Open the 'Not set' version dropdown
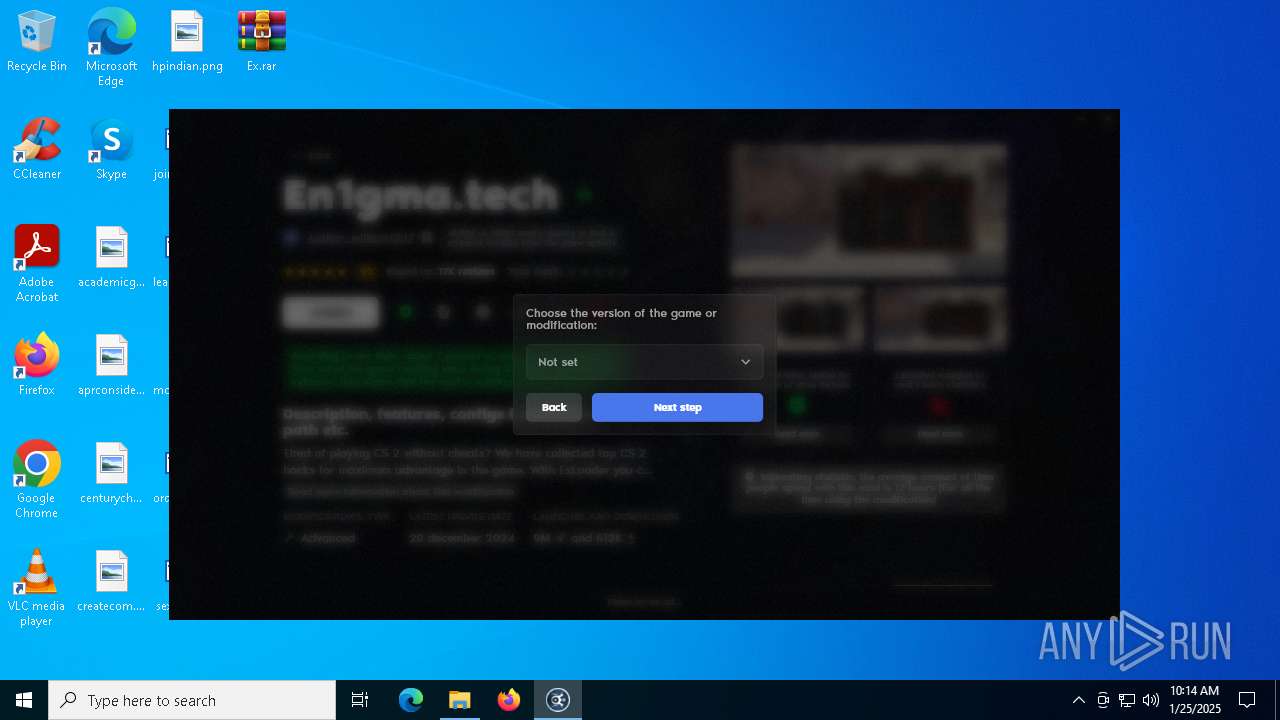The height and width of the screenshot is (720, 1280). tap(644, 362)
